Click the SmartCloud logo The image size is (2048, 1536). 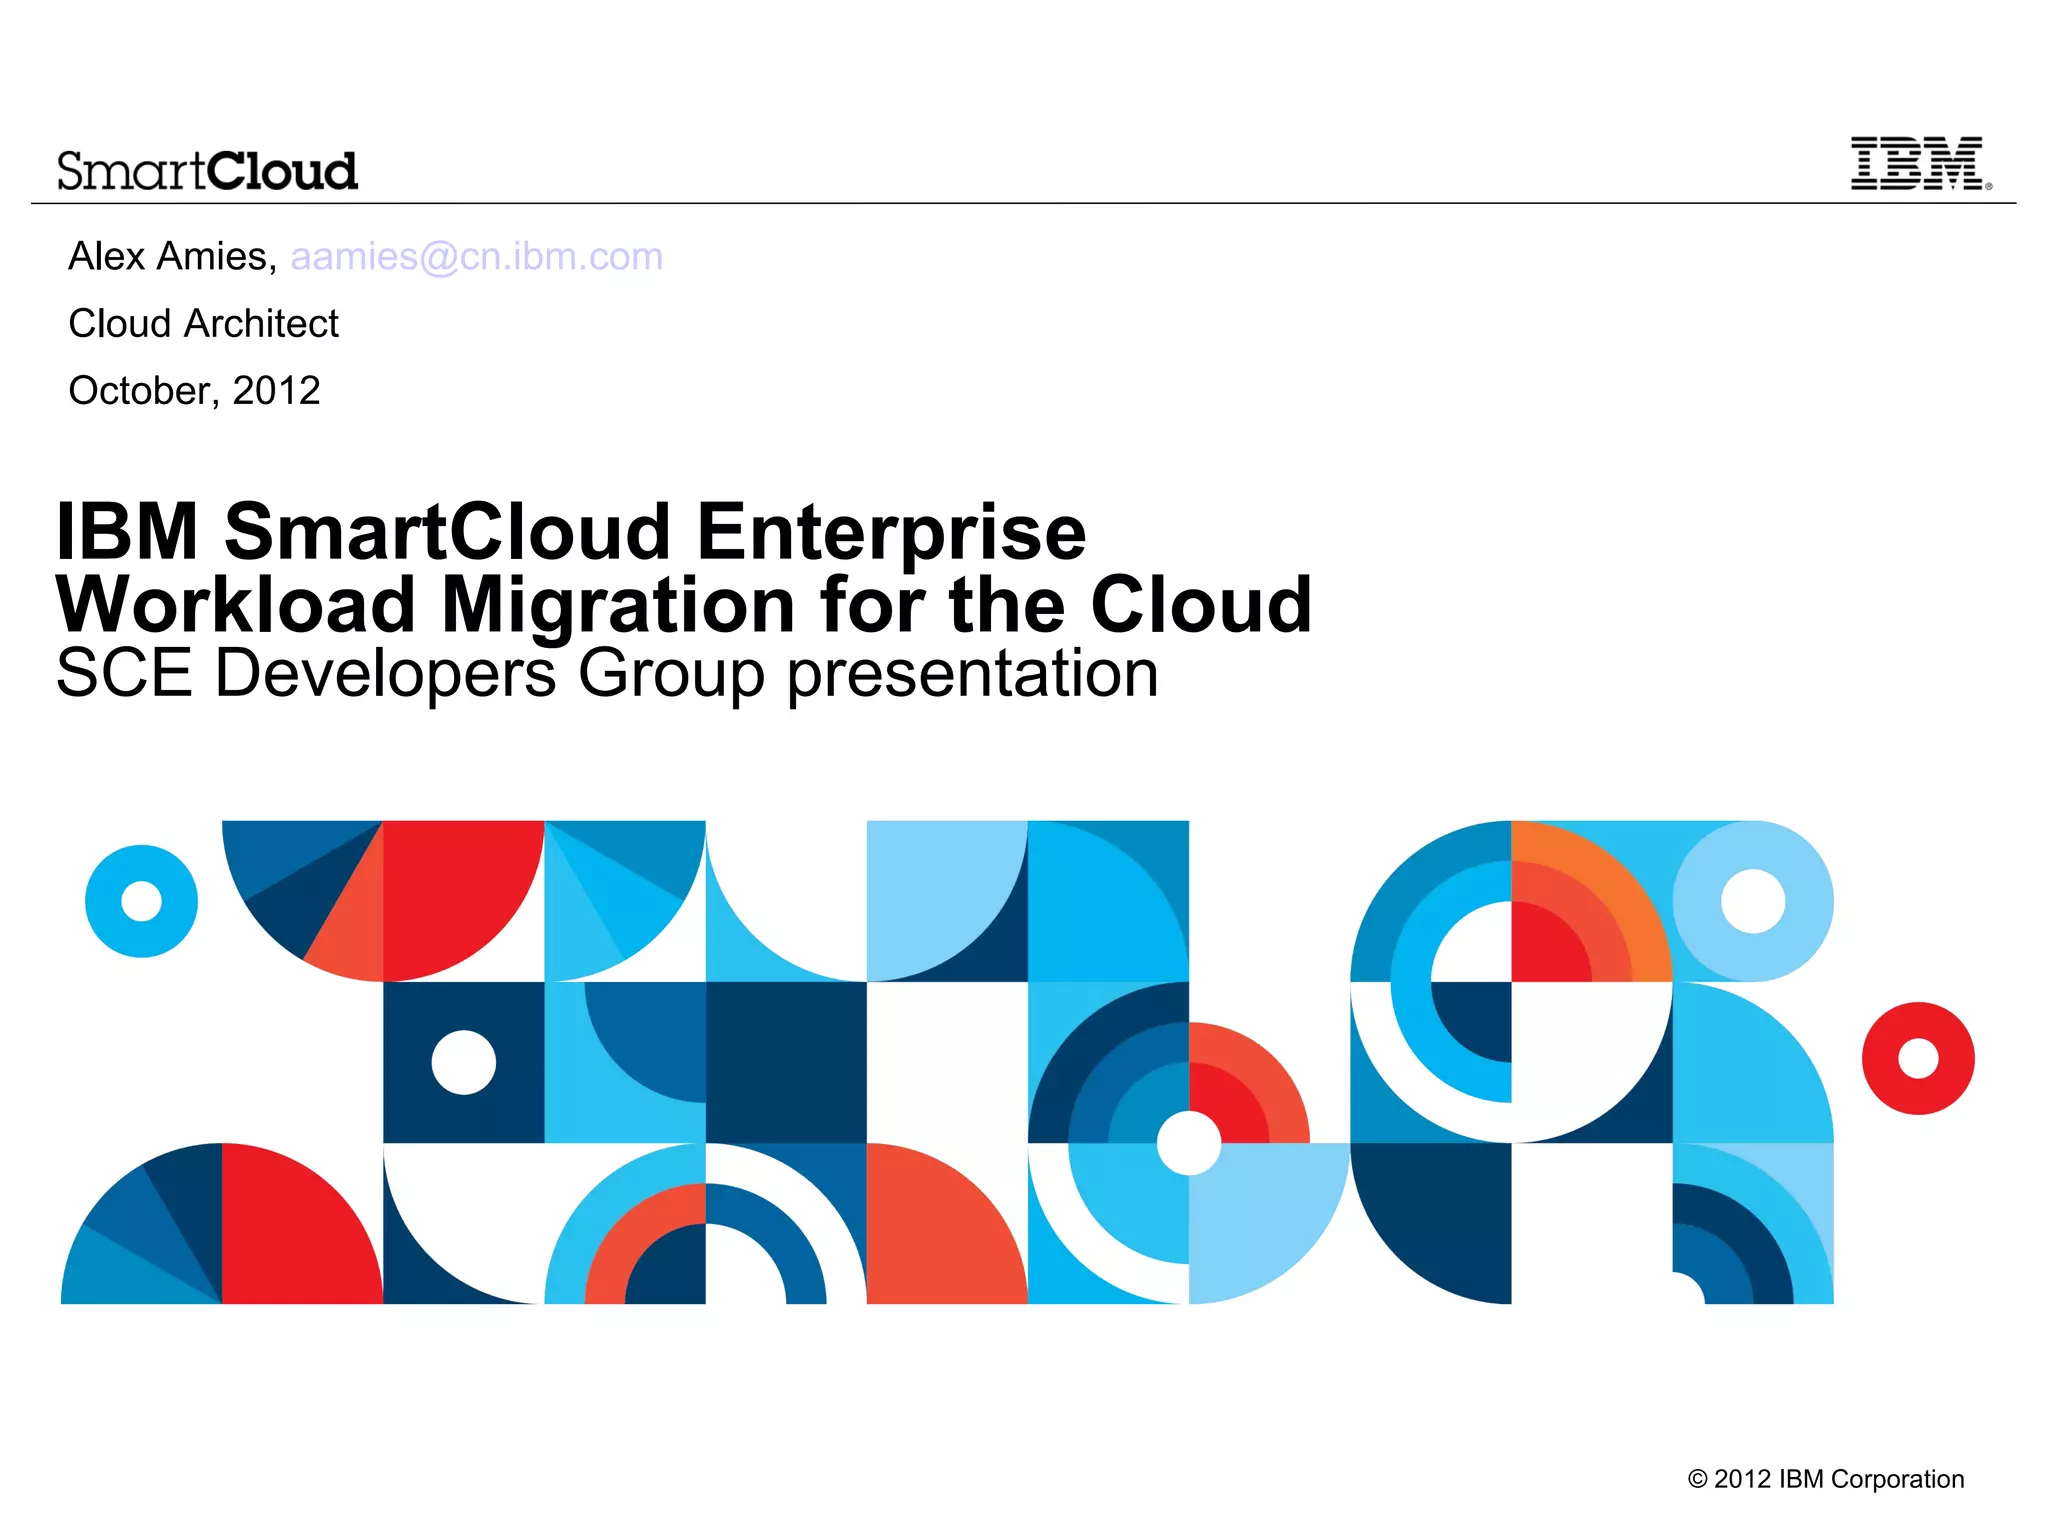tap(207, 171)
